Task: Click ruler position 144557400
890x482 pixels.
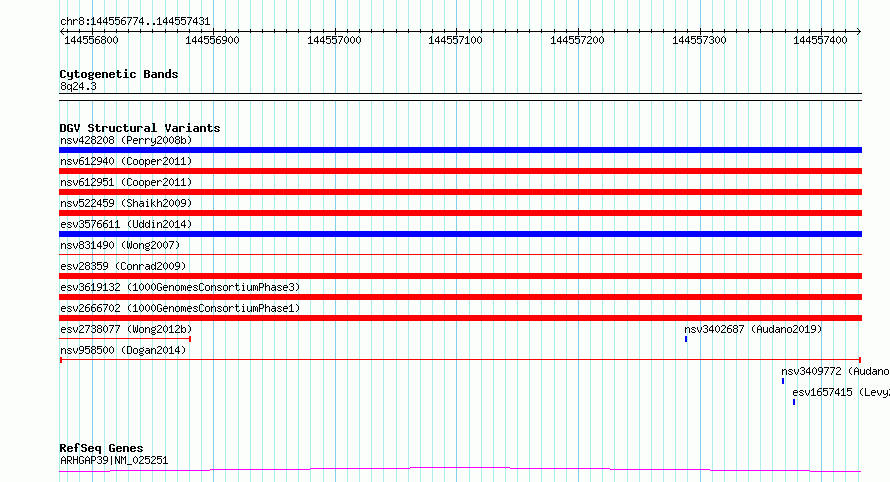Action: click(820, 40)
